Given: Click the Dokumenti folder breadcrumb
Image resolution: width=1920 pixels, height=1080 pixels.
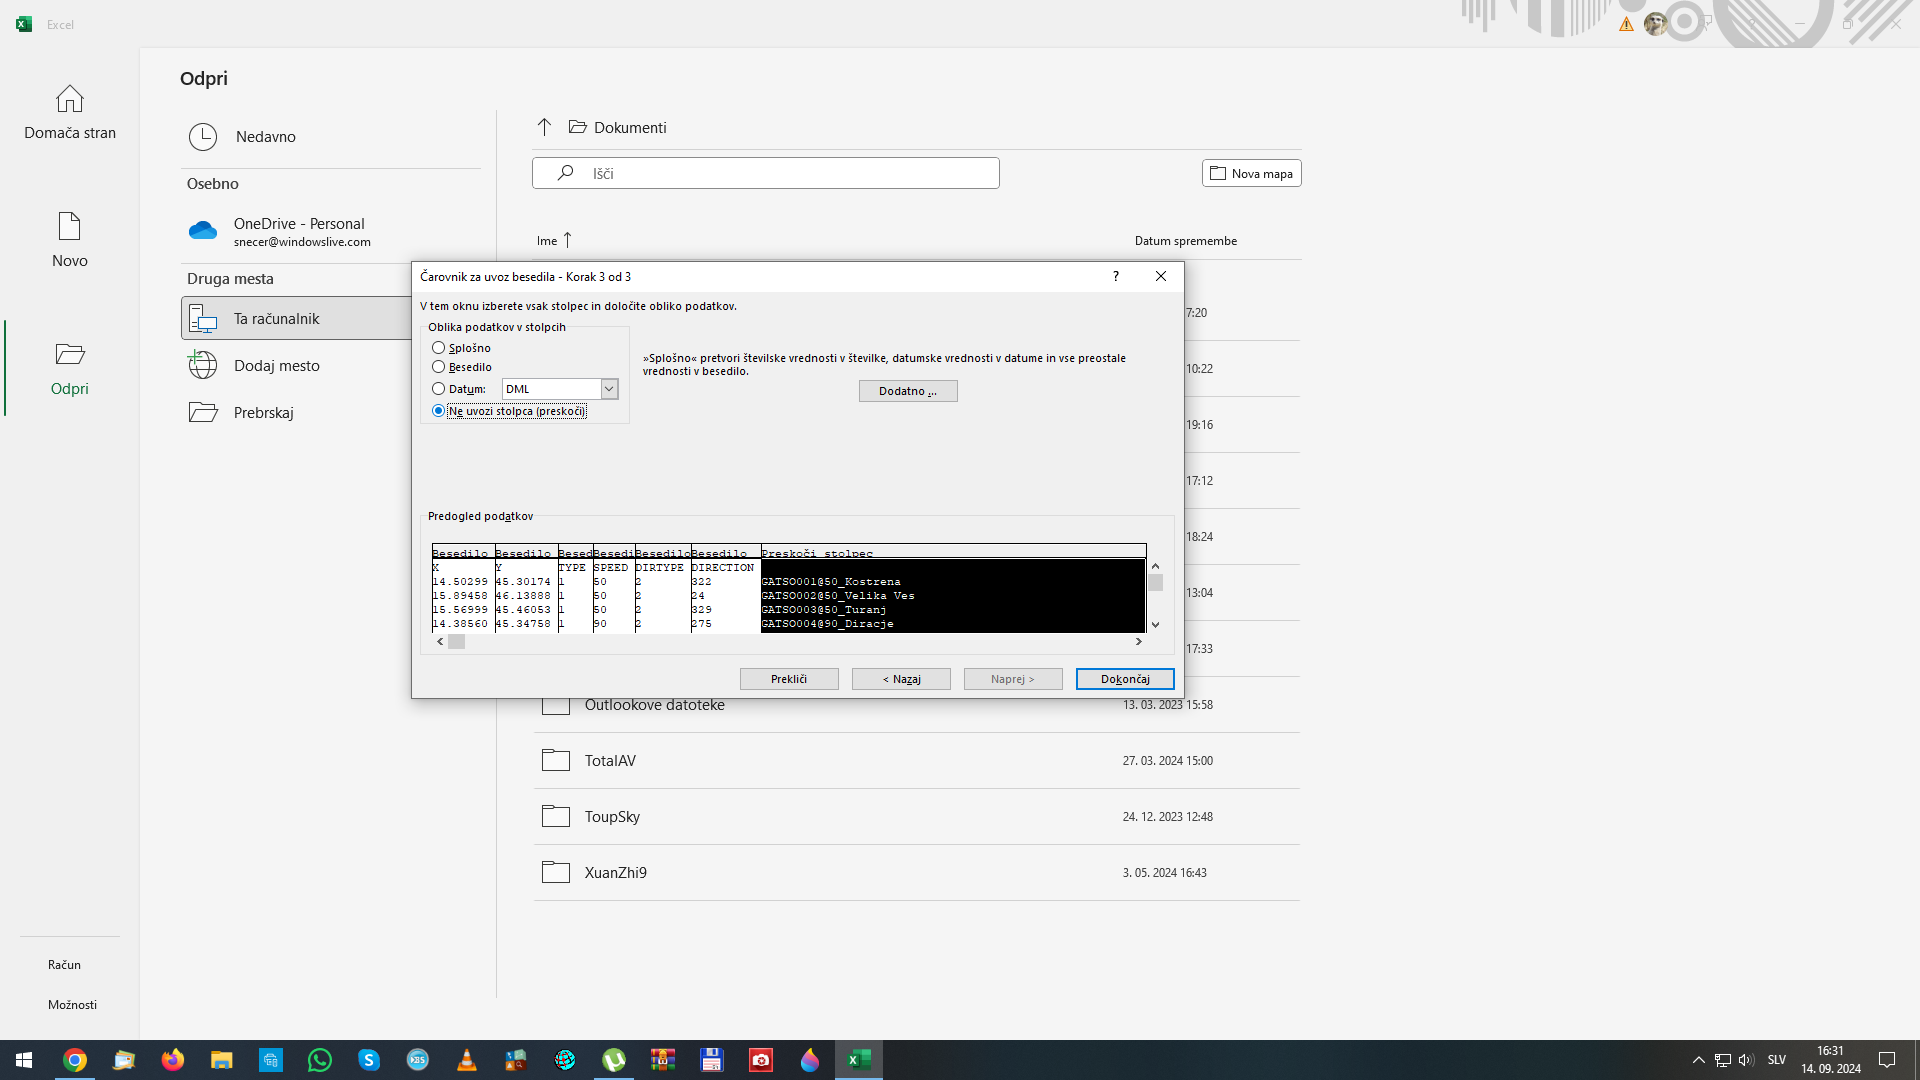Looking at the screenshot, I should click(630, 127).
